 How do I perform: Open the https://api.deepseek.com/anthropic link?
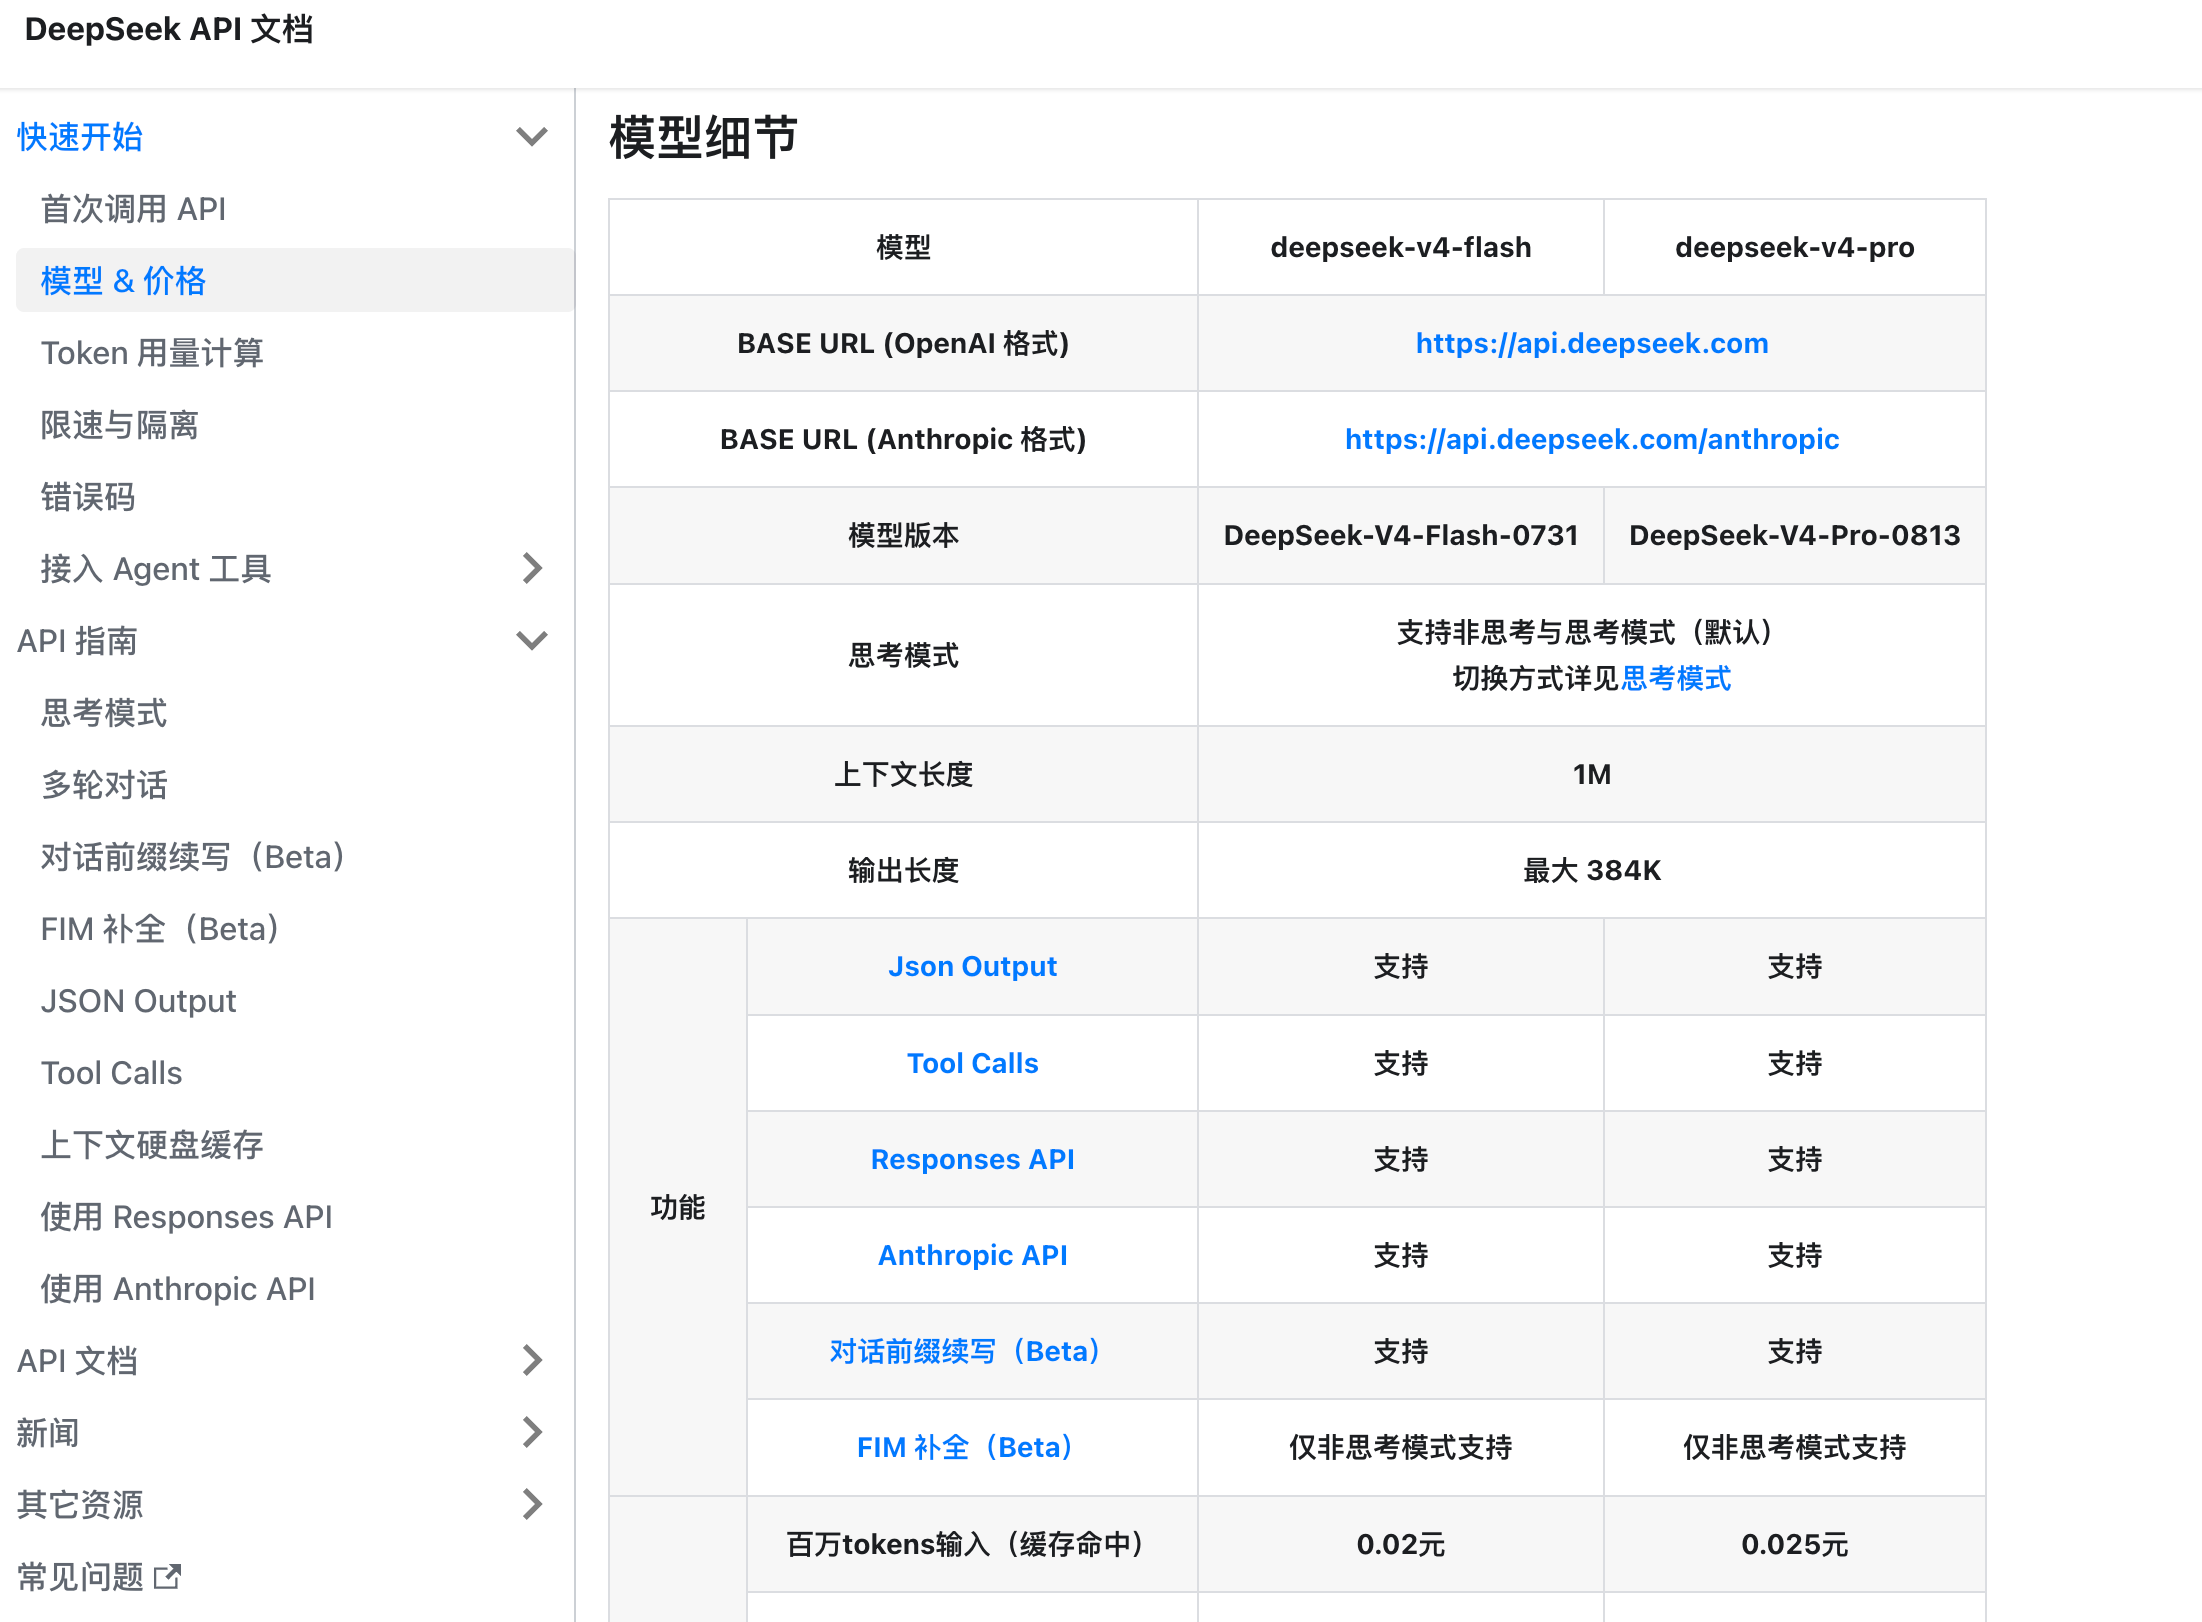1592,439
